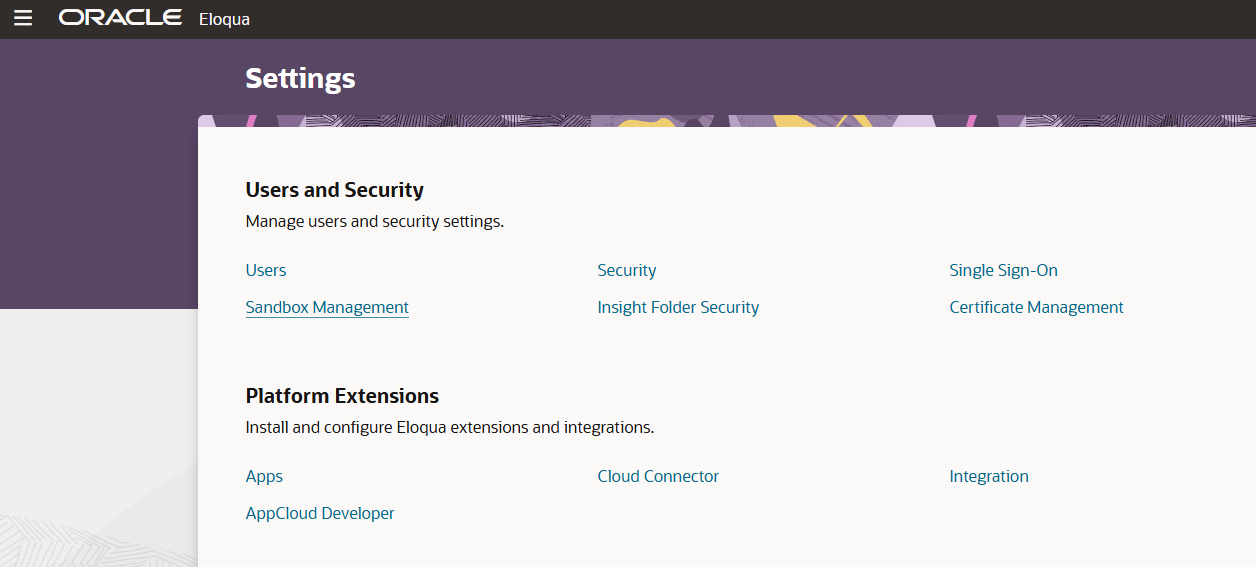Go to Single Sign-On settings
The image size is (1256, 567).
[1003, 270]
